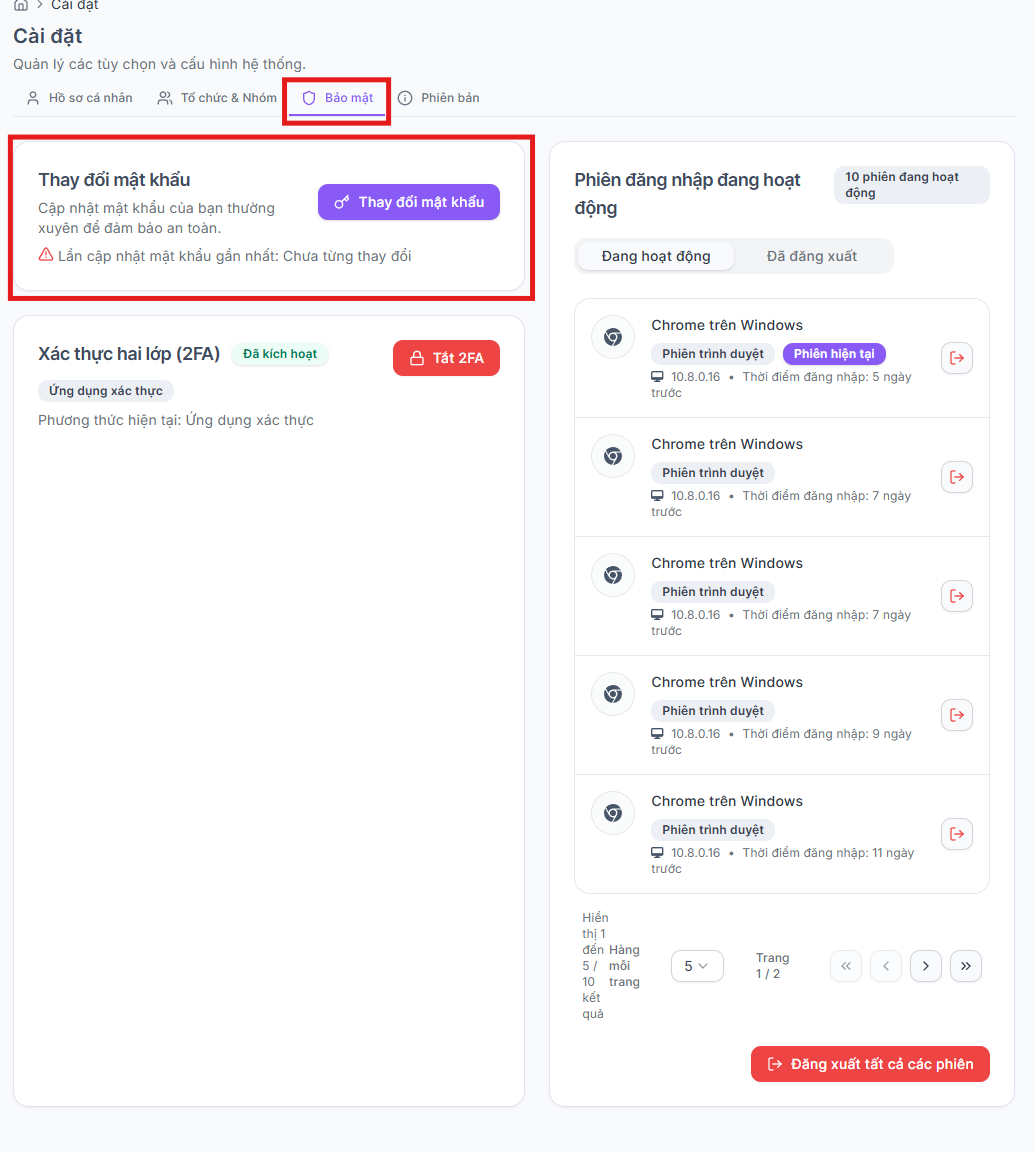Jump to last page double-arrow
The width and height of the screenshot is (1035, 1152).
coord(965,966)
